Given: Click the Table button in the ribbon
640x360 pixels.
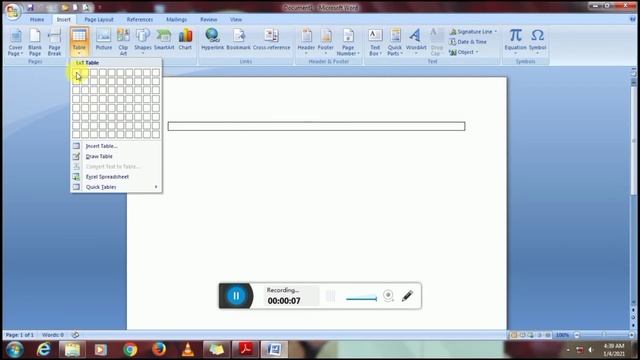Looking at the screenshot, I should tap(79, 42).
